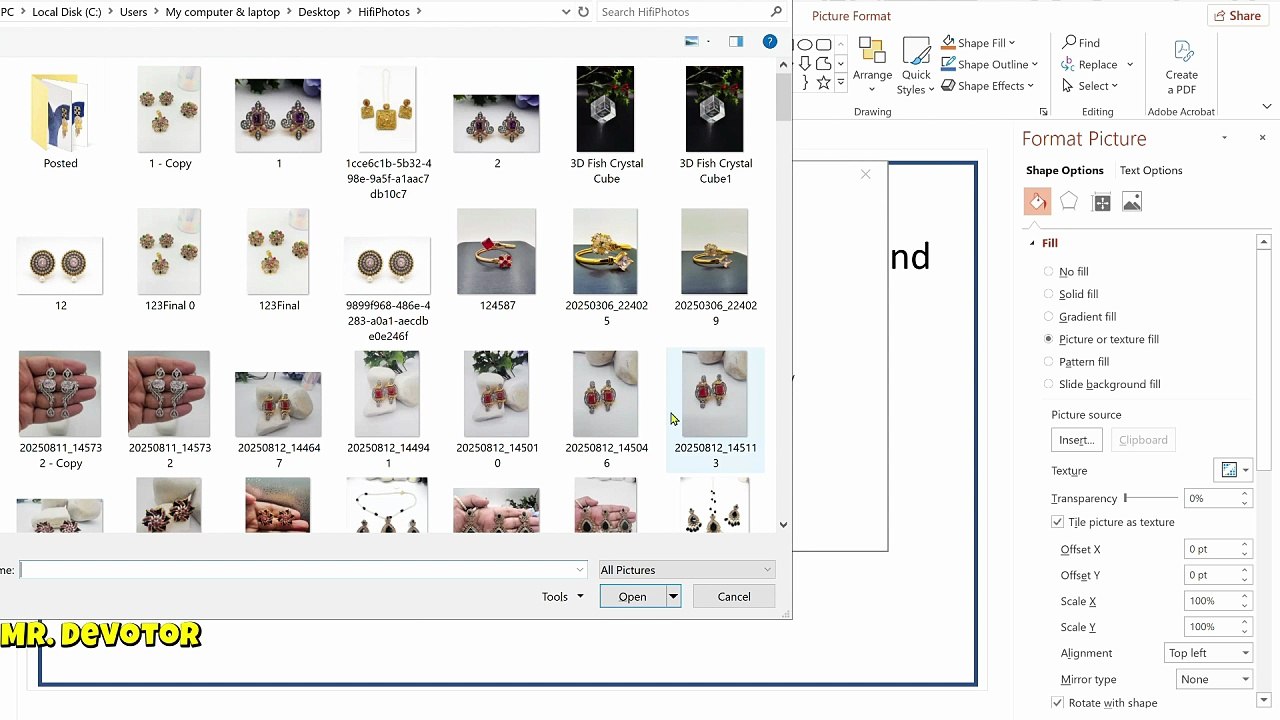Screen dimensions: 1280x720
Task: Switch to the Text Options tab
Action: (x=1151, y=170)
